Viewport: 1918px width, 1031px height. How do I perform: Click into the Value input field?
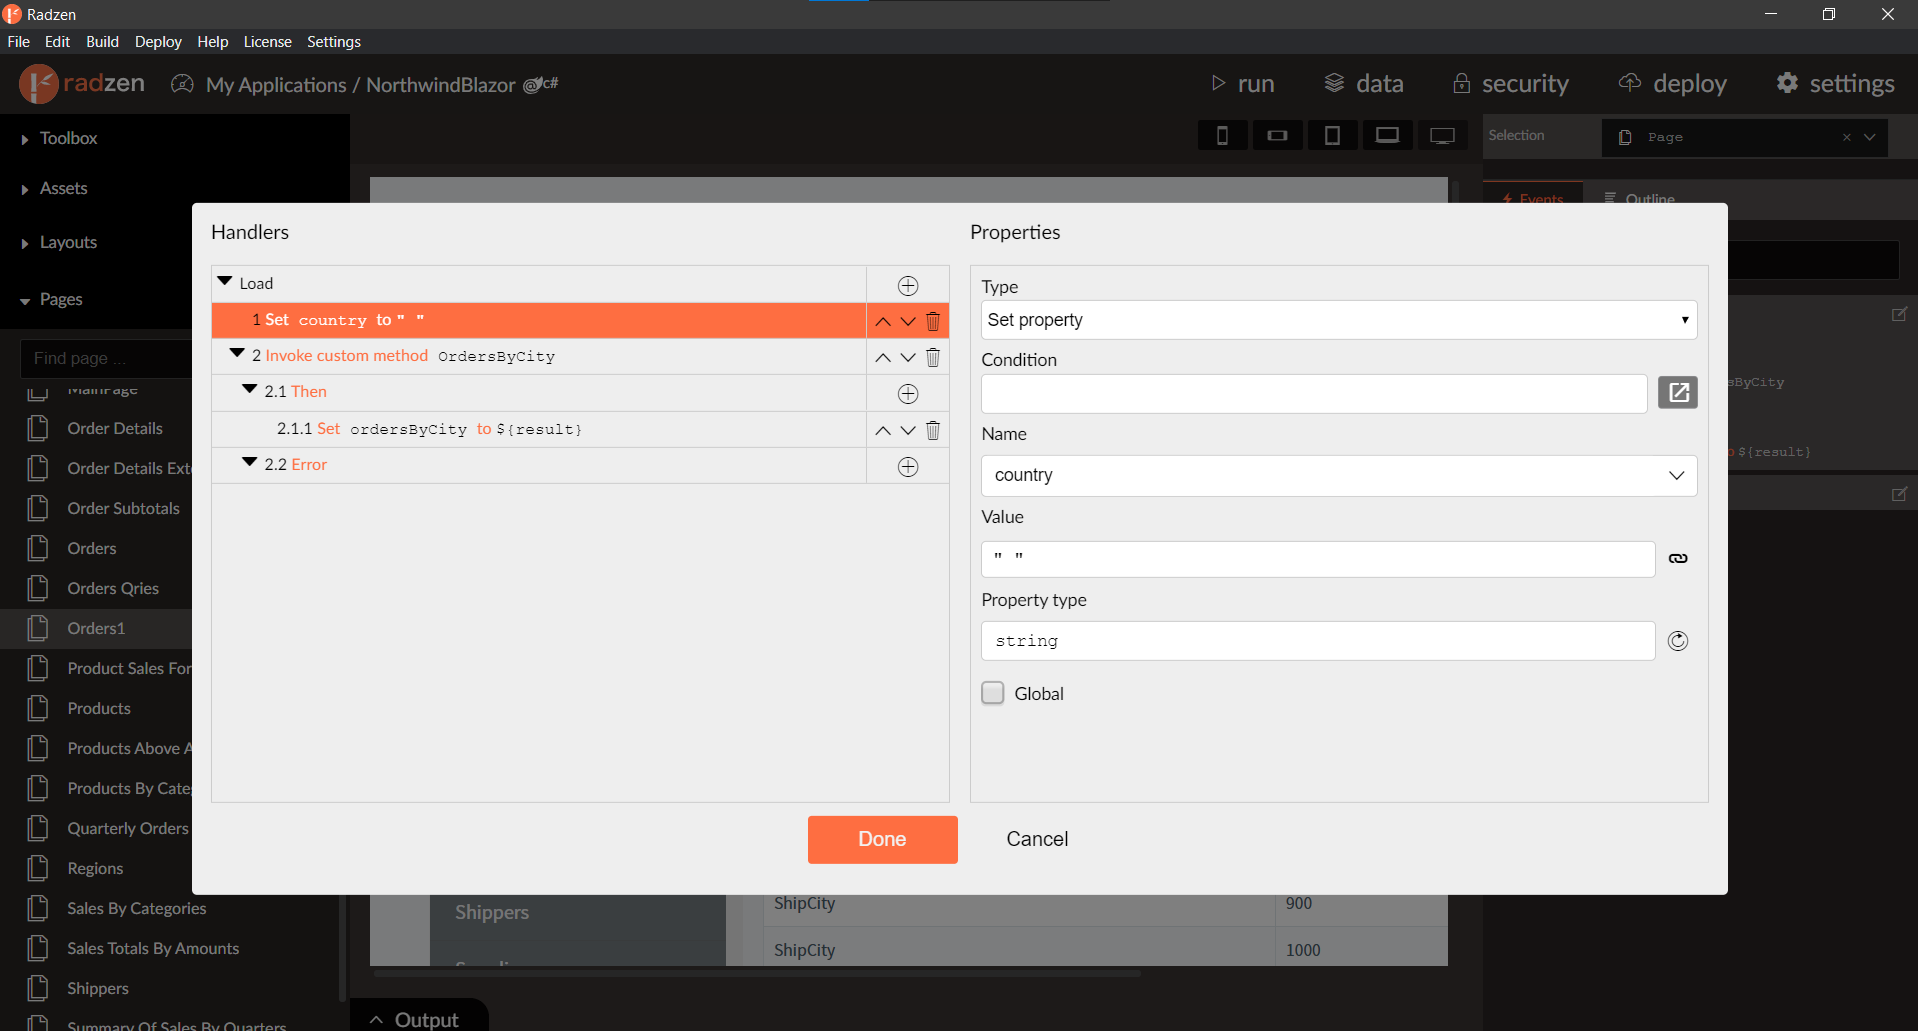[x=1317, y=559]
